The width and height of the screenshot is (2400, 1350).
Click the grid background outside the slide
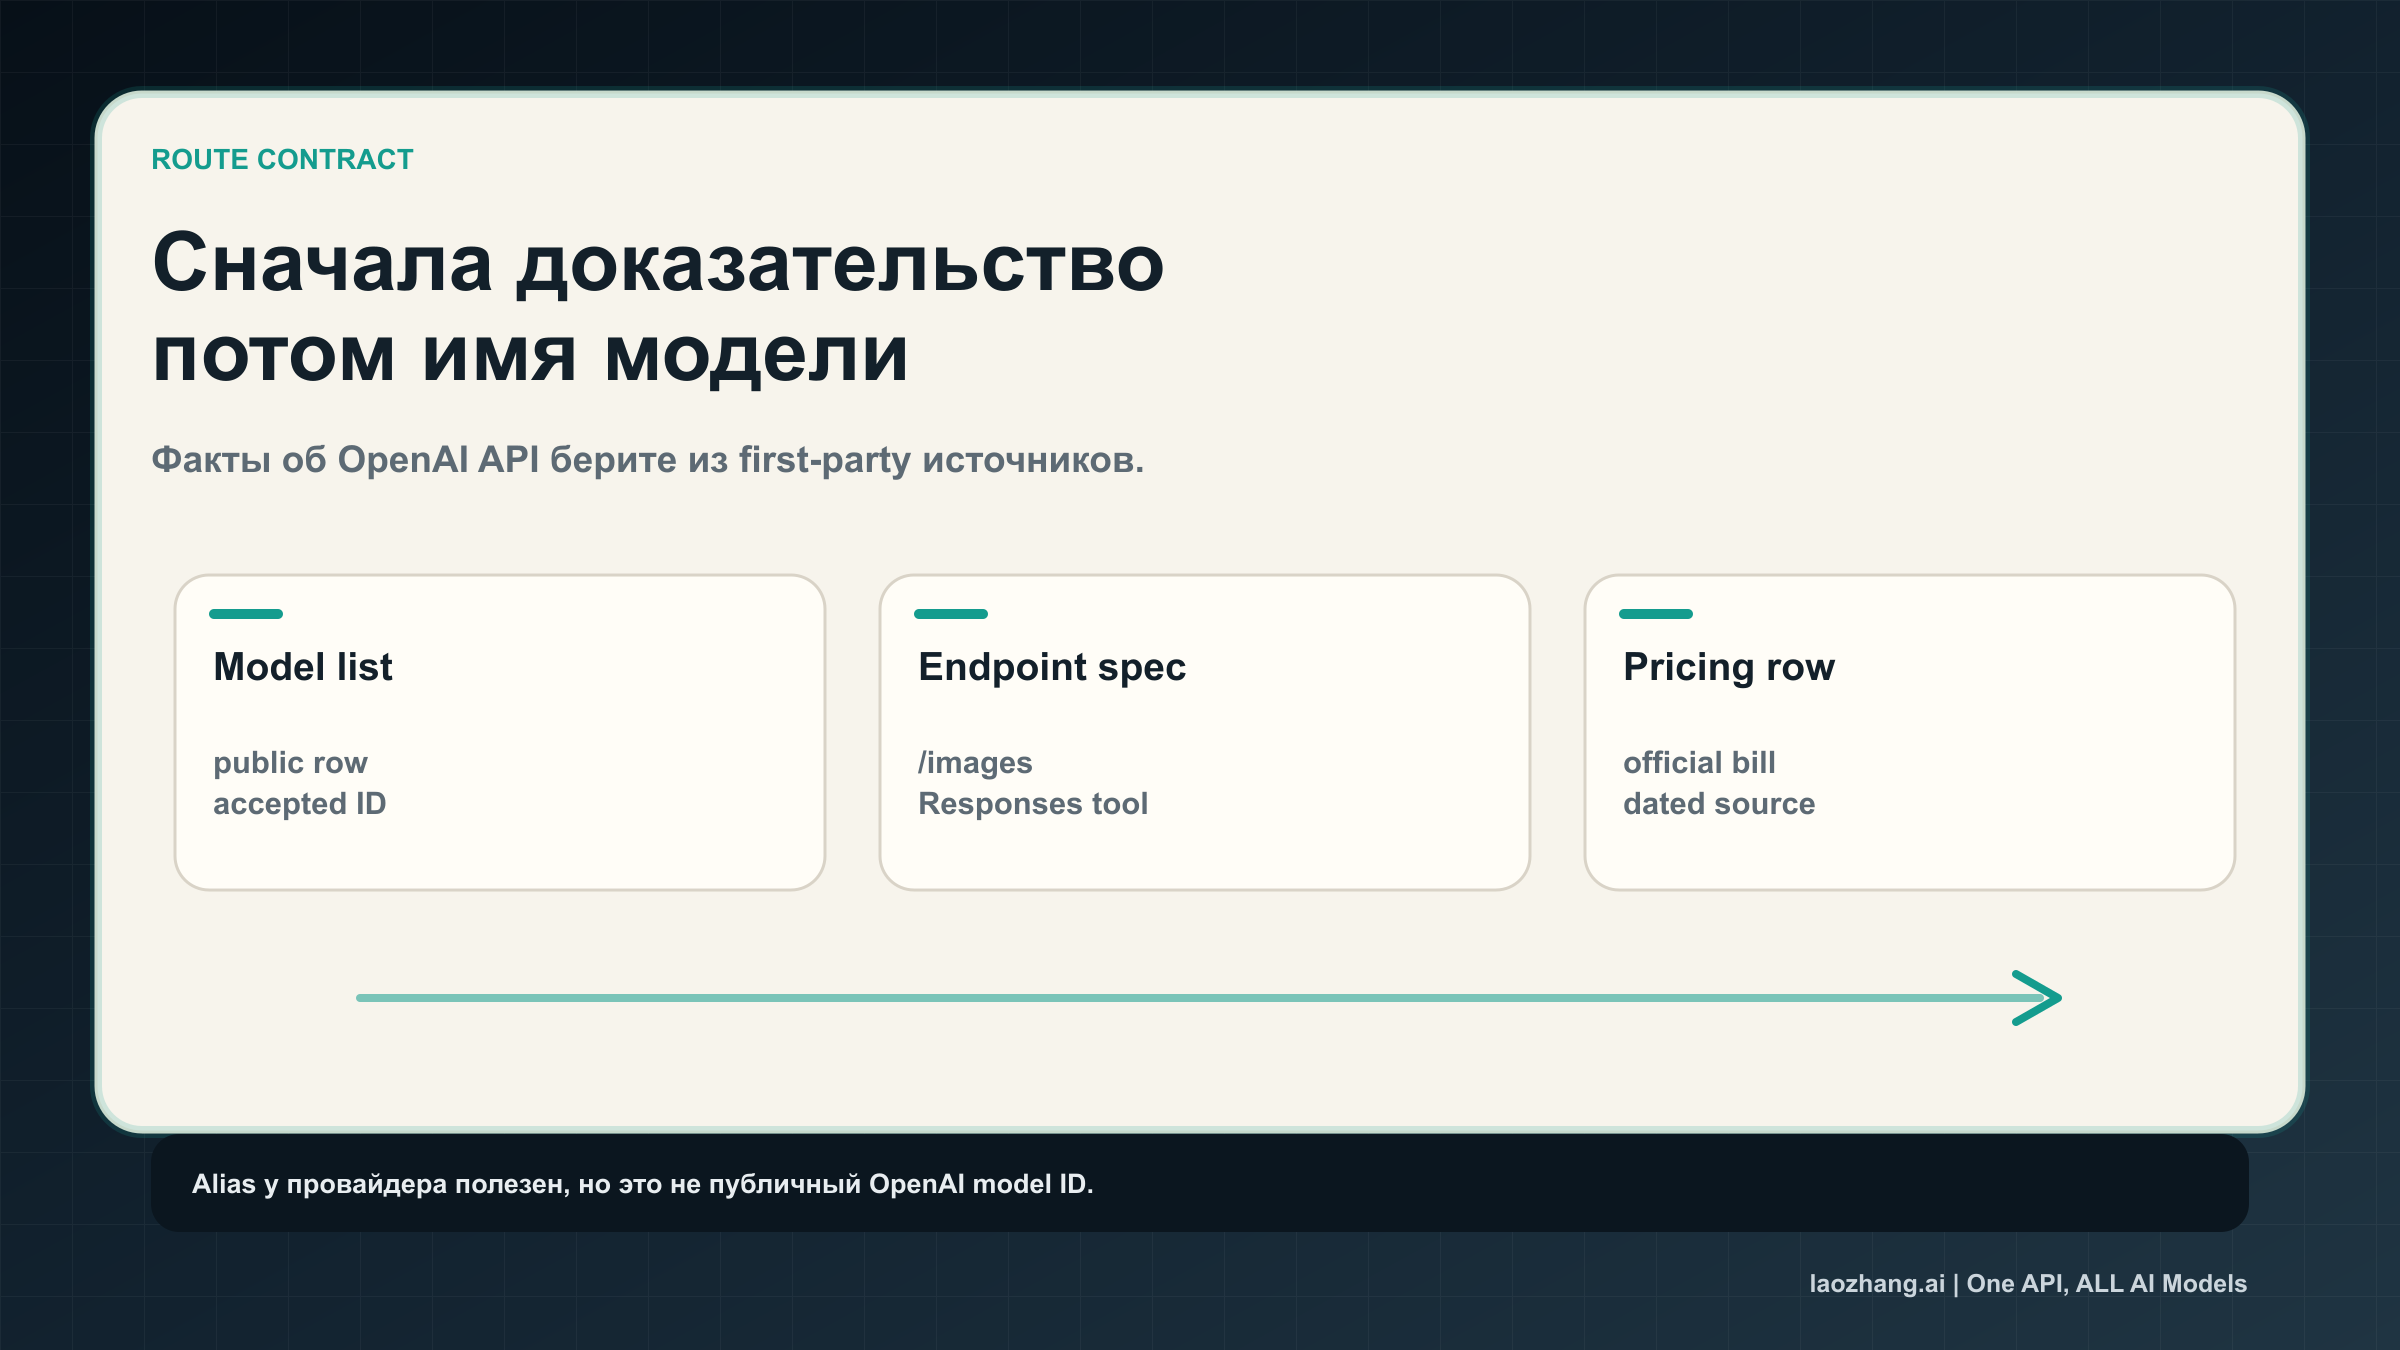45,675
